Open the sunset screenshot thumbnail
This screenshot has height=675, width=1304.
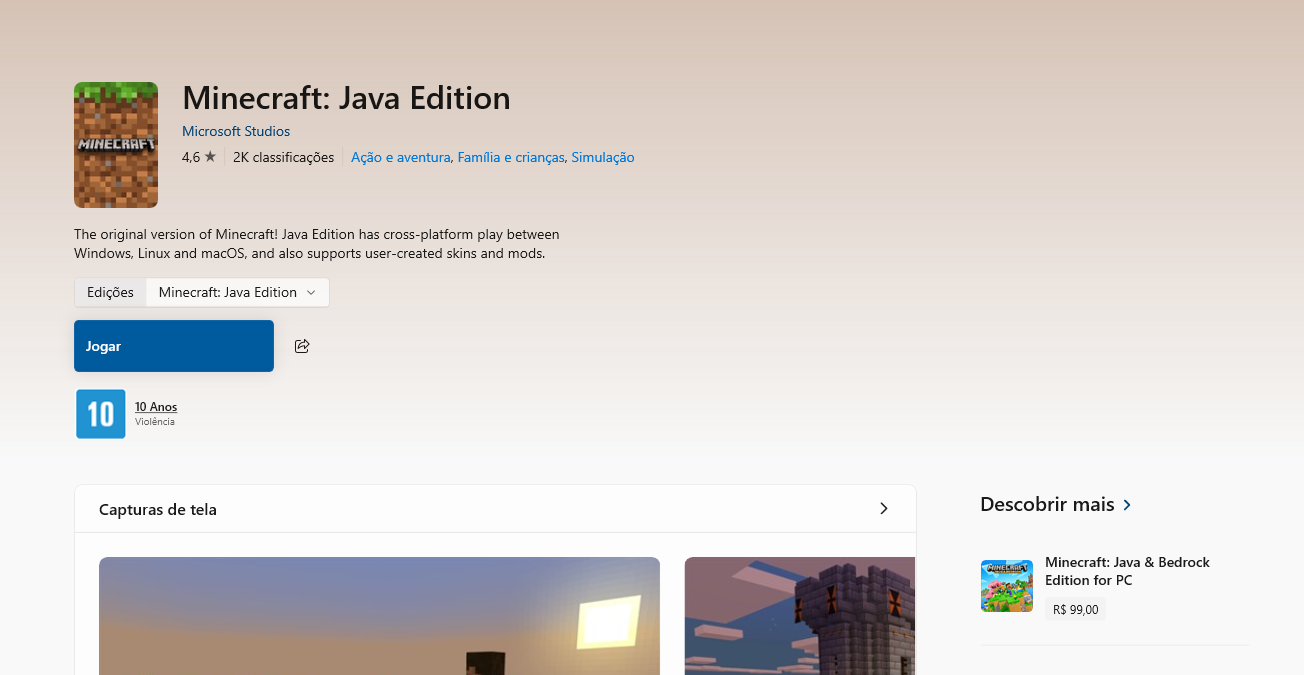coord(379,616)
